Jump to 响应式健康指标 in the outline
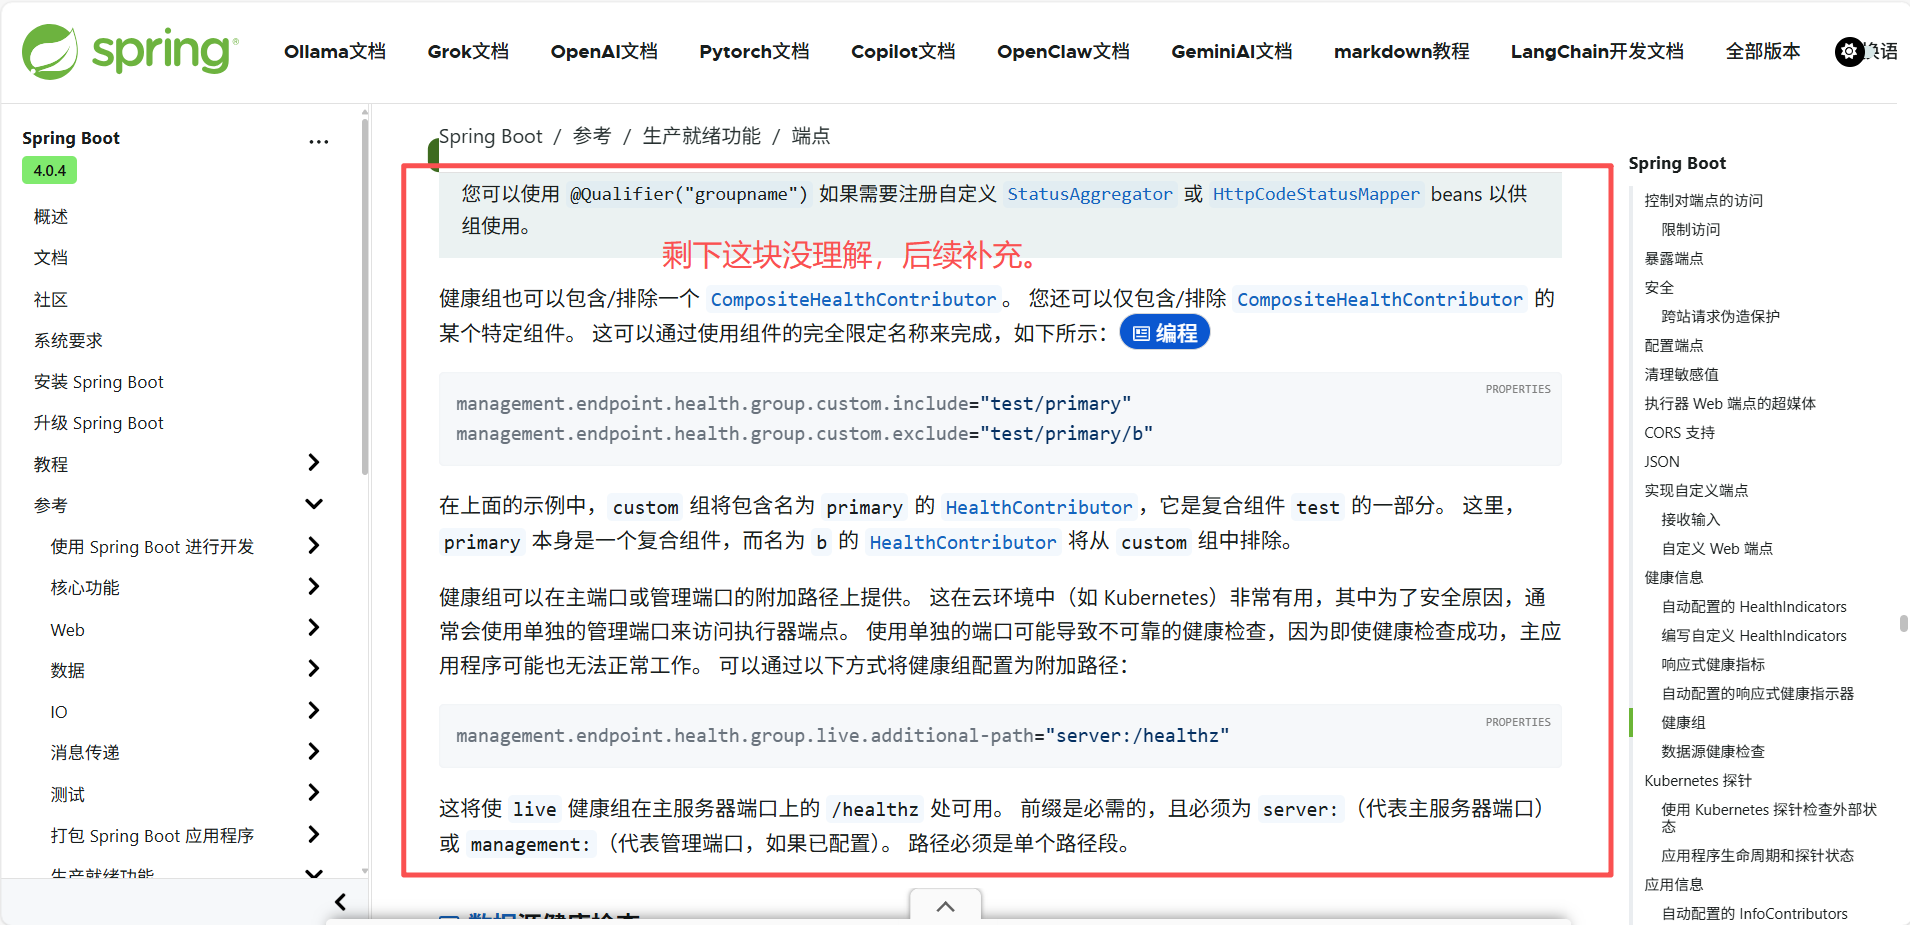The width and height of the screenshot is (1910, 925). pyautogui.click(x=1713, y=665)
